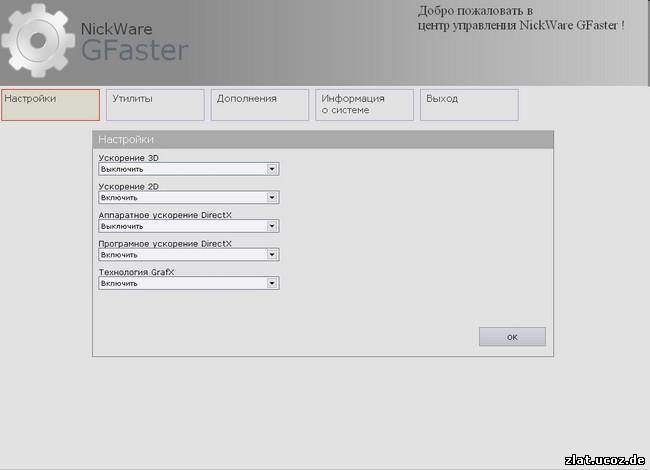This screenshot has width=650, height=470.
Task: Switch to the Утилиты tab
Action: click(155, 105)
